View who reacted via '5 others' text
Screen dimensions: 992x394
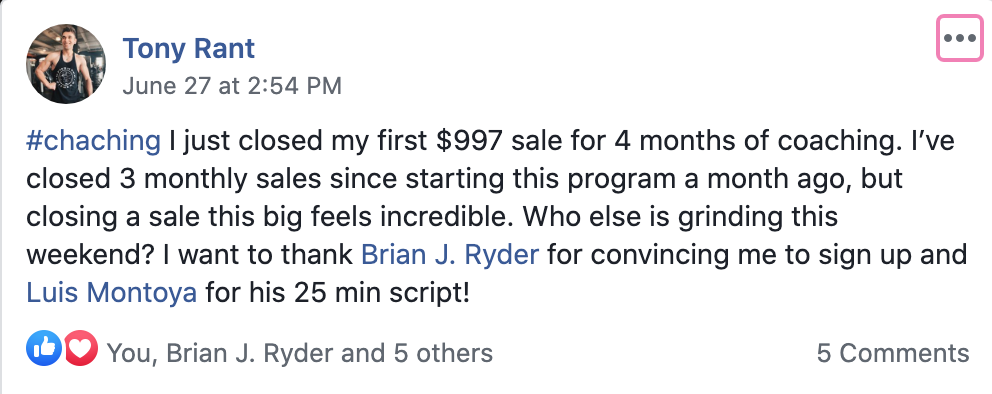tap(443, 353)
